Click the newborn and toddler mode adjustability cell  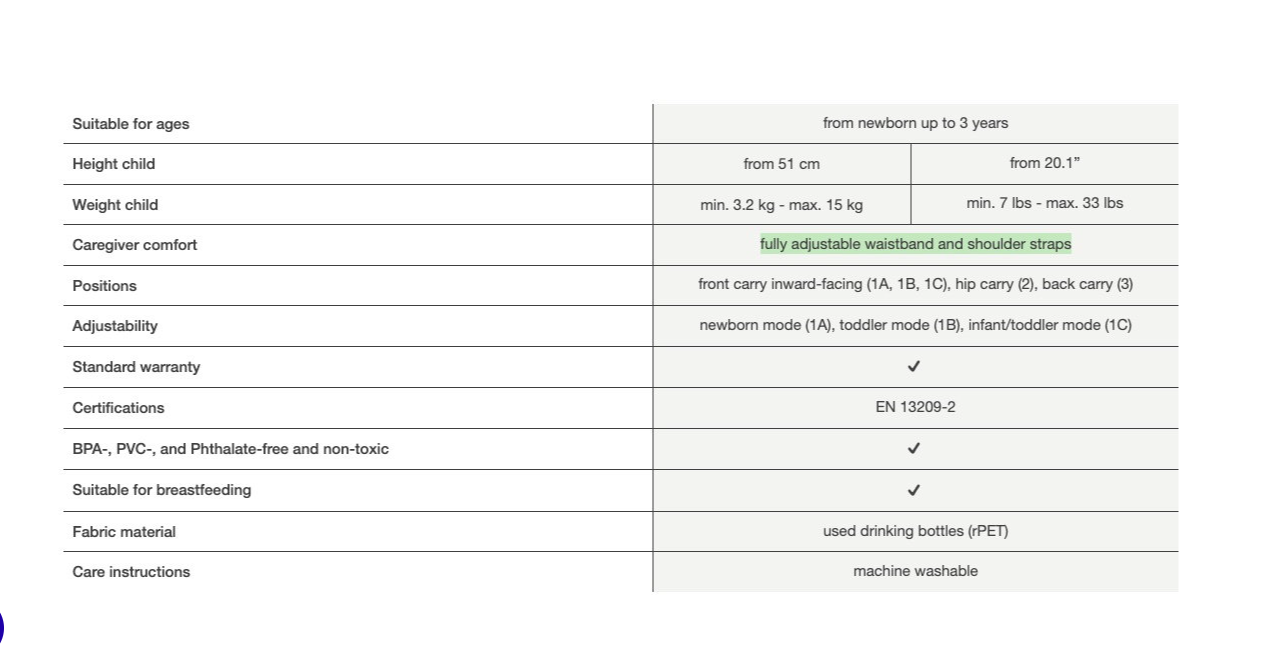915,325
